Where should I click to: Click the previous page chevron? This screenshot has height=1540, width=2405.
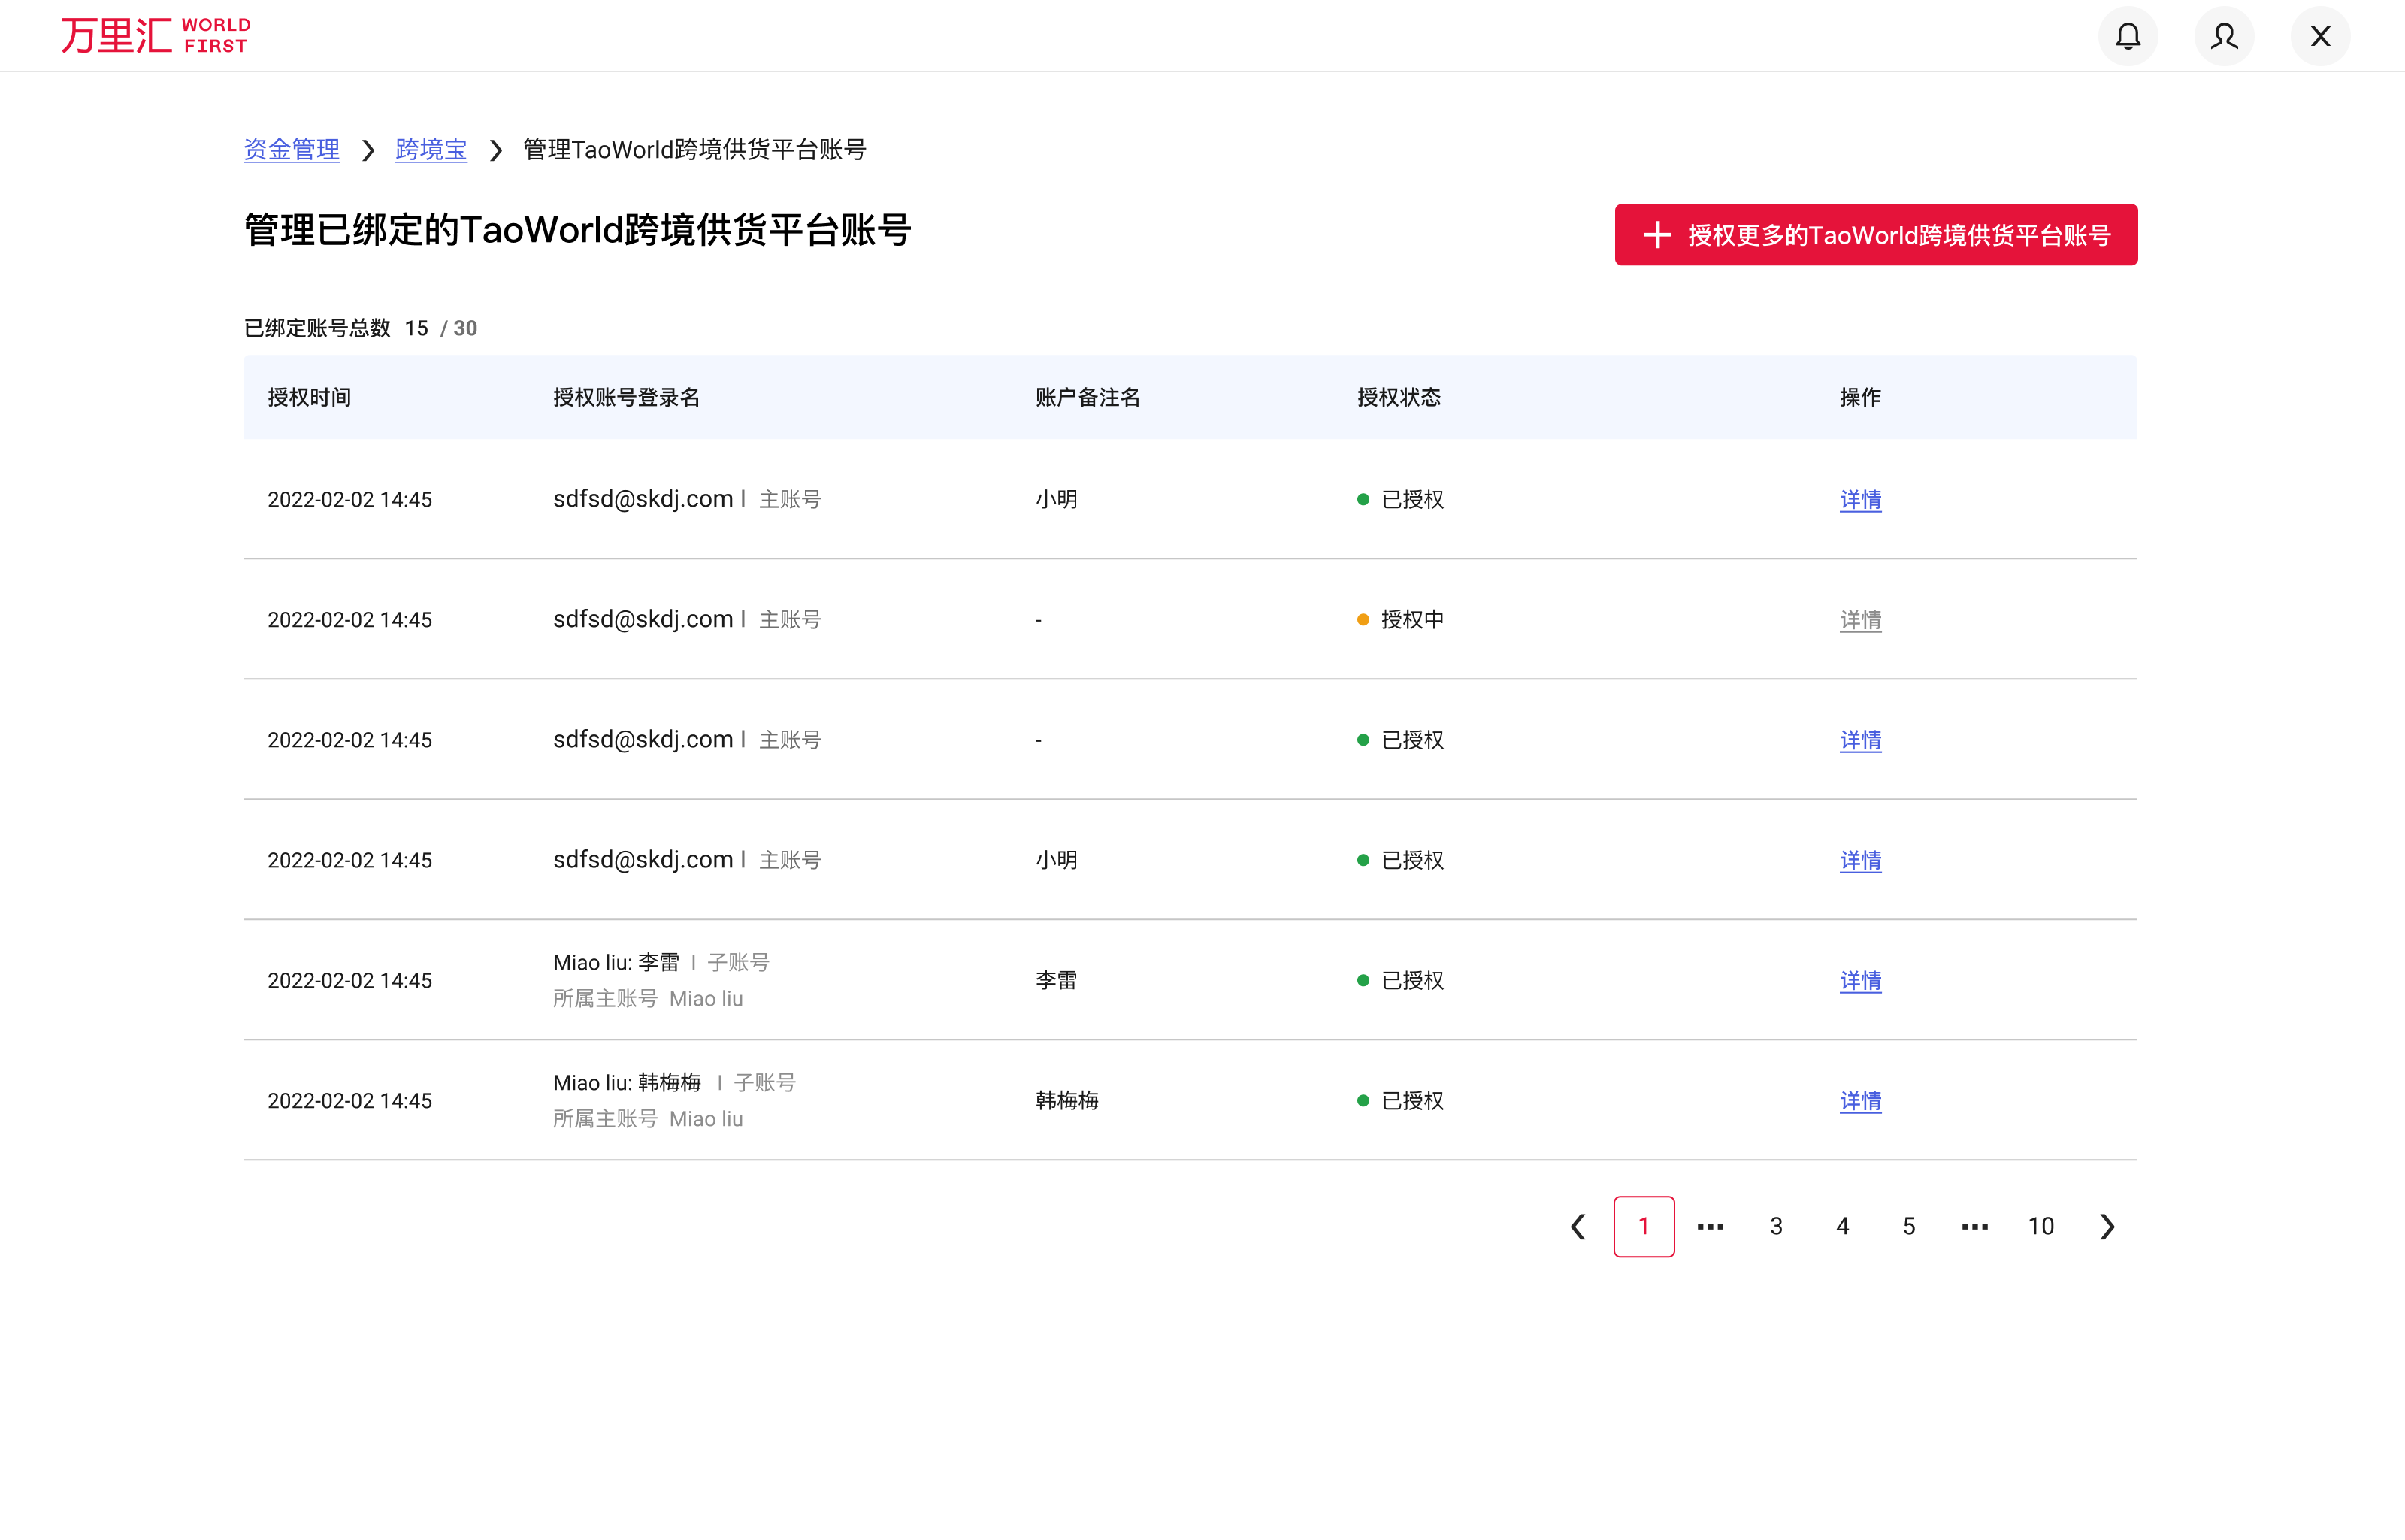(x=1578, y=1226)
